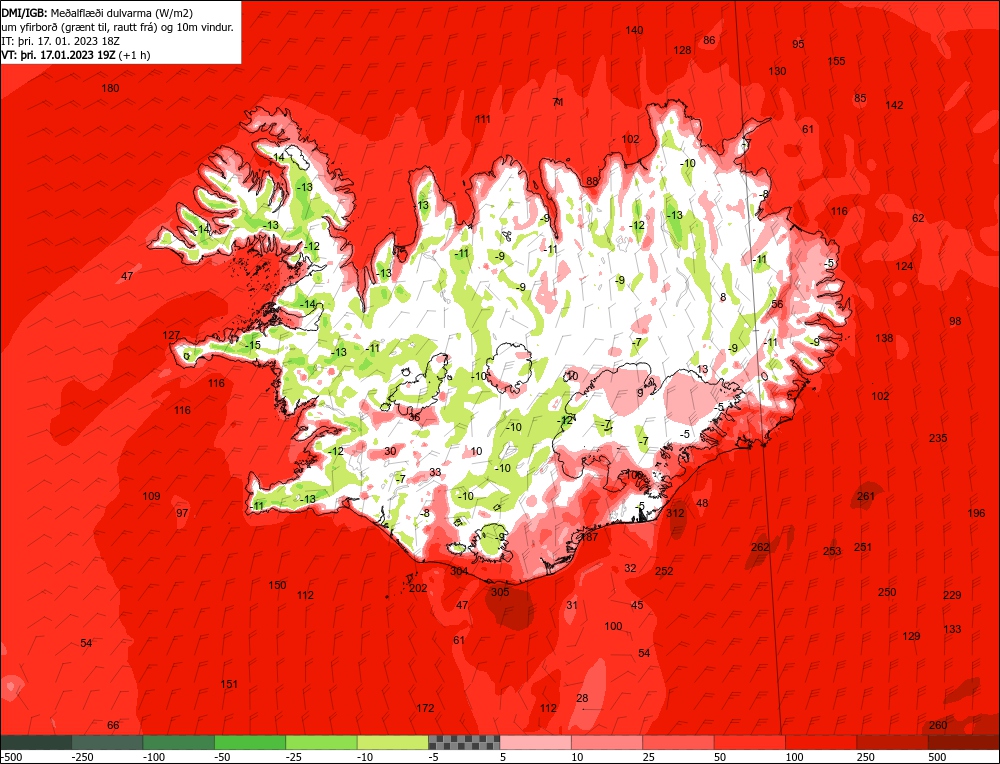Click the '-100' legend label
The width and height of the screenshot is (1000, 764).
click(x=154, y=757)
